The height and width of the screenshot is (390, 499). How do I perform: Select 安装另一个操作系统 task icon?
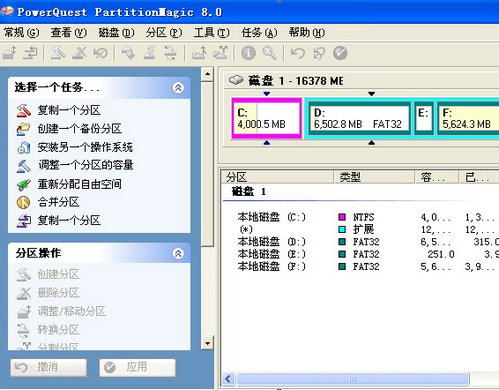(24, 147)
